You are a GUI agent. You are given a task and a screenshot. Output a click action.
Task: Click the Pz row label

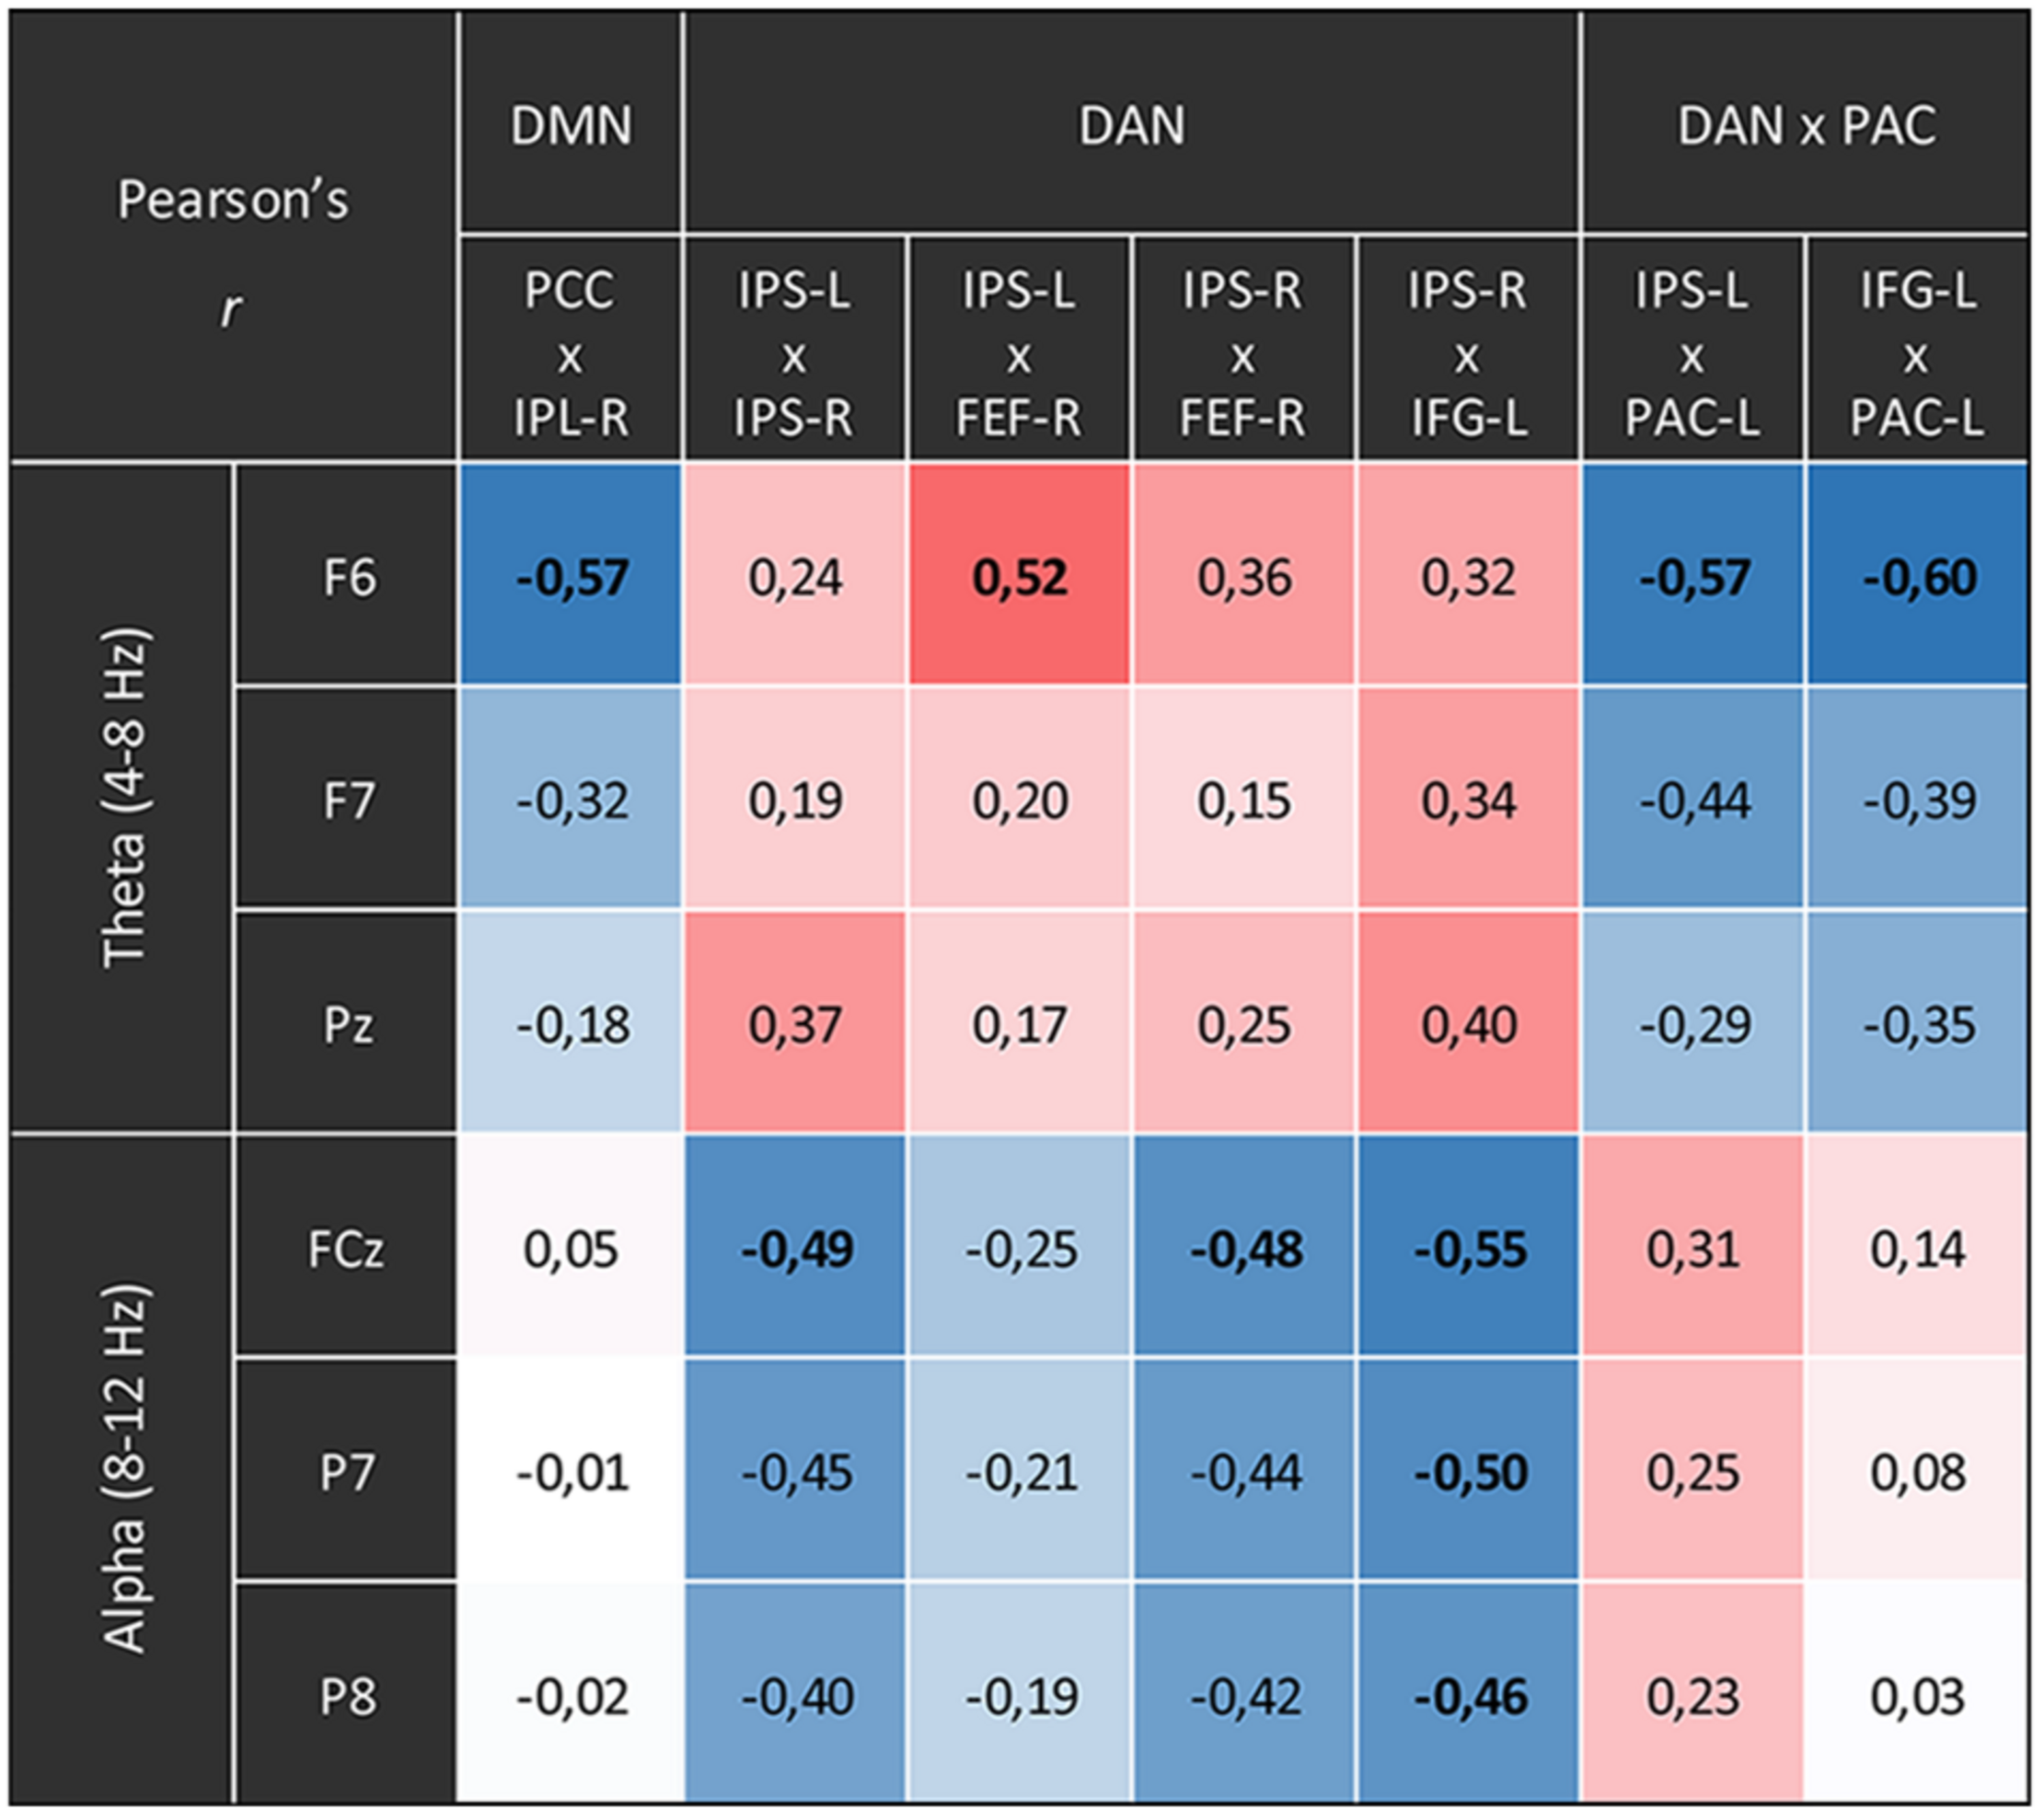[348, 1025]
